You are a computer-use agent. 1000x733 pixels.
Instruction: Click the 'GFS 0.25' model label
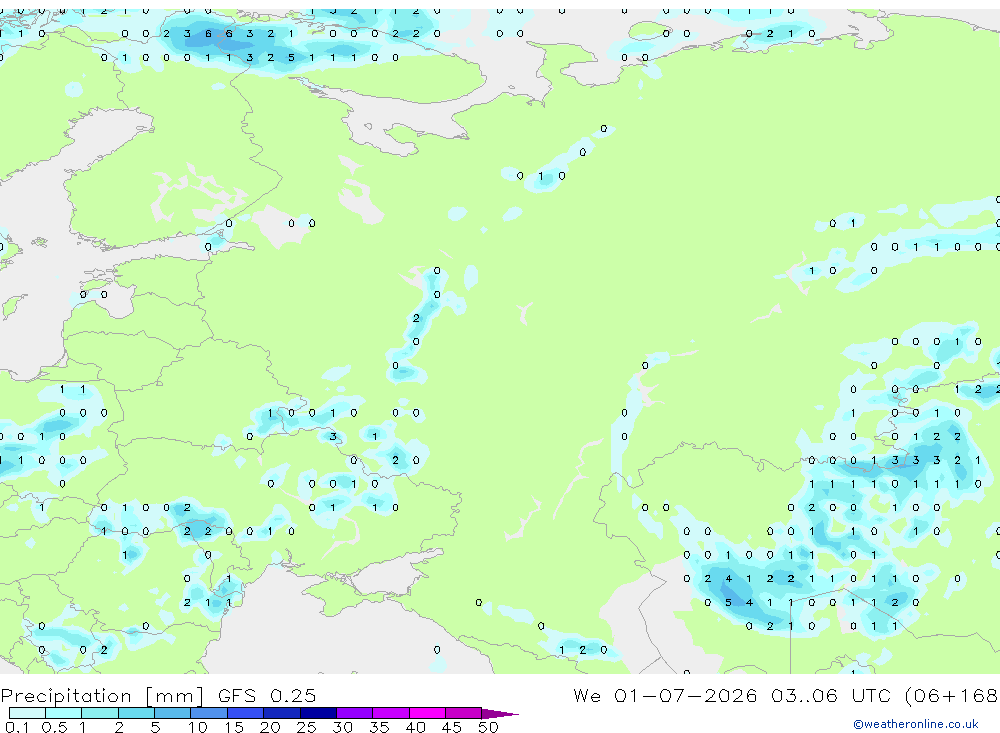coord(267,695)
